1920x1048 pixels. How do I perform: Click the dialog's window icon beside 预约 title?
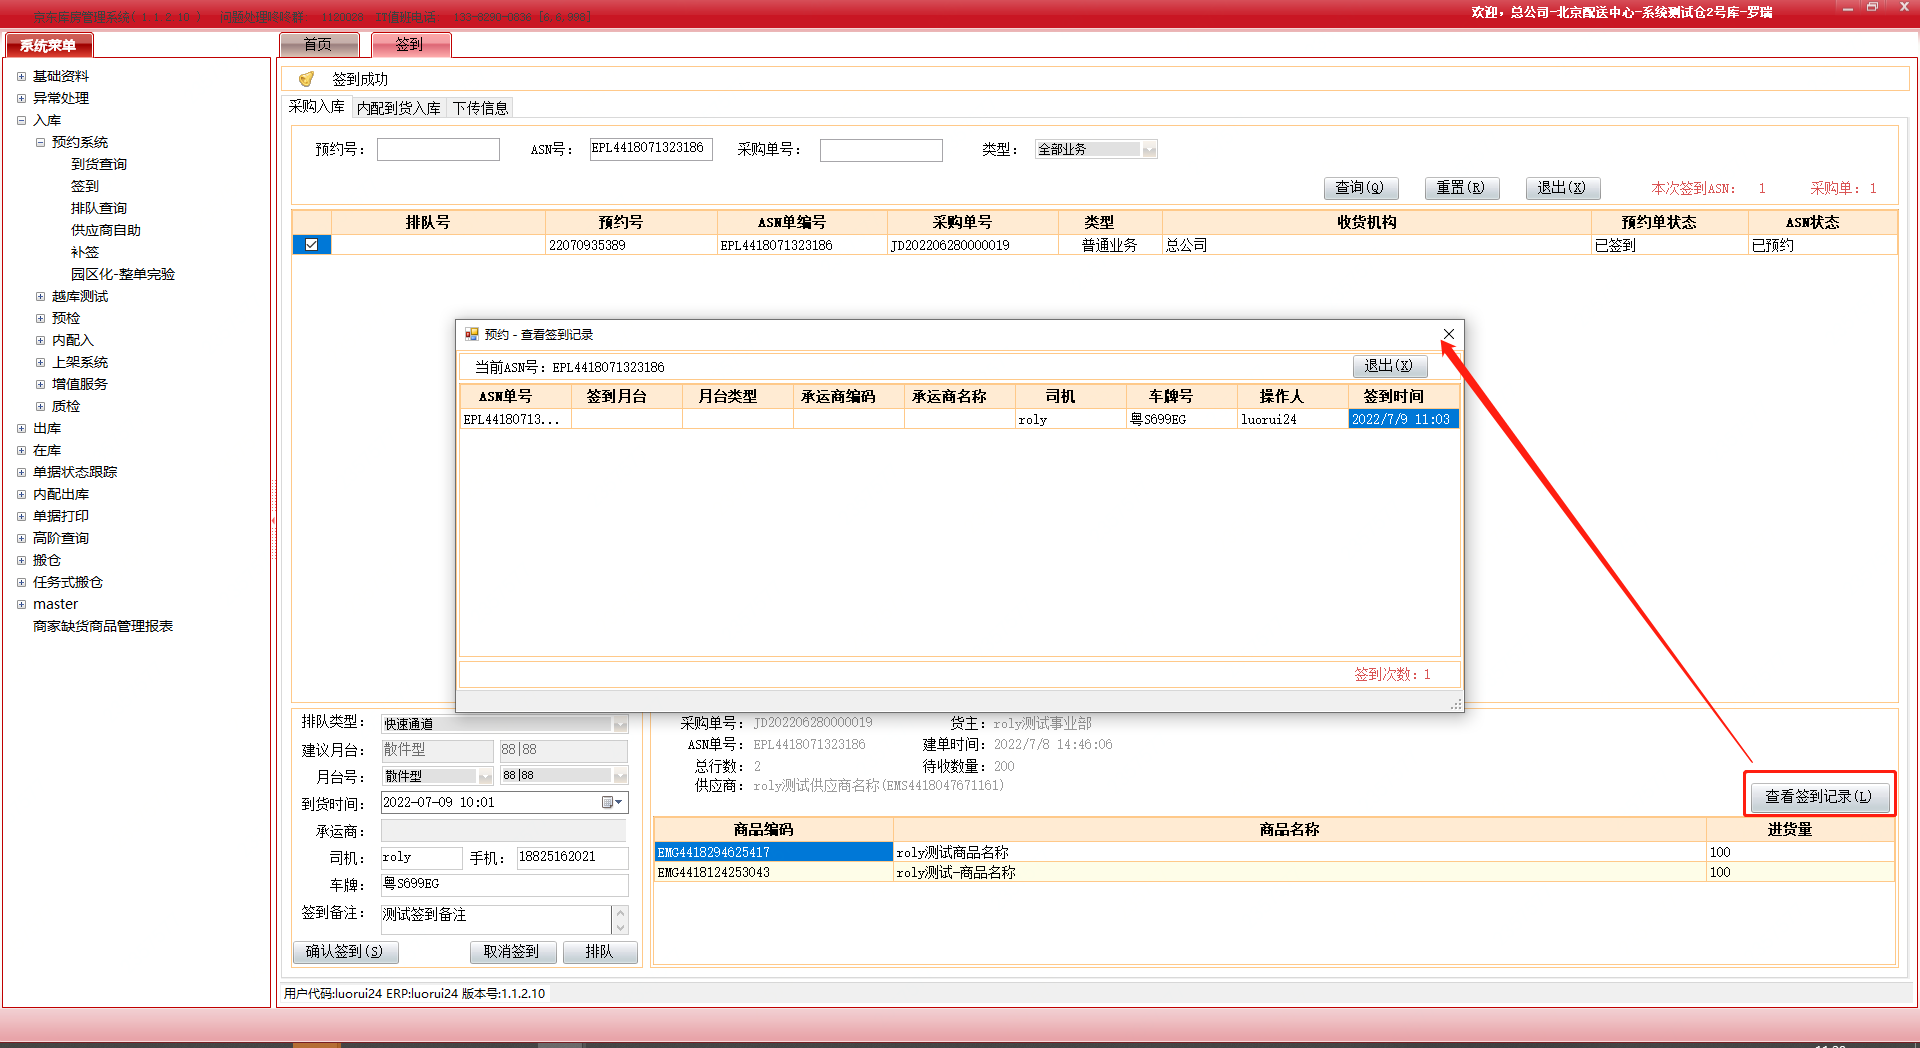[471, 334]
